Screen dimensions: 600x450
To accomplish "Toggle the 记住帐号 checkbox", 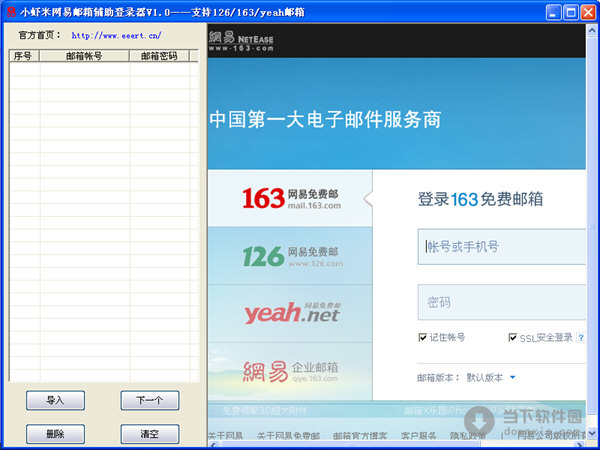I will point(423,338).
